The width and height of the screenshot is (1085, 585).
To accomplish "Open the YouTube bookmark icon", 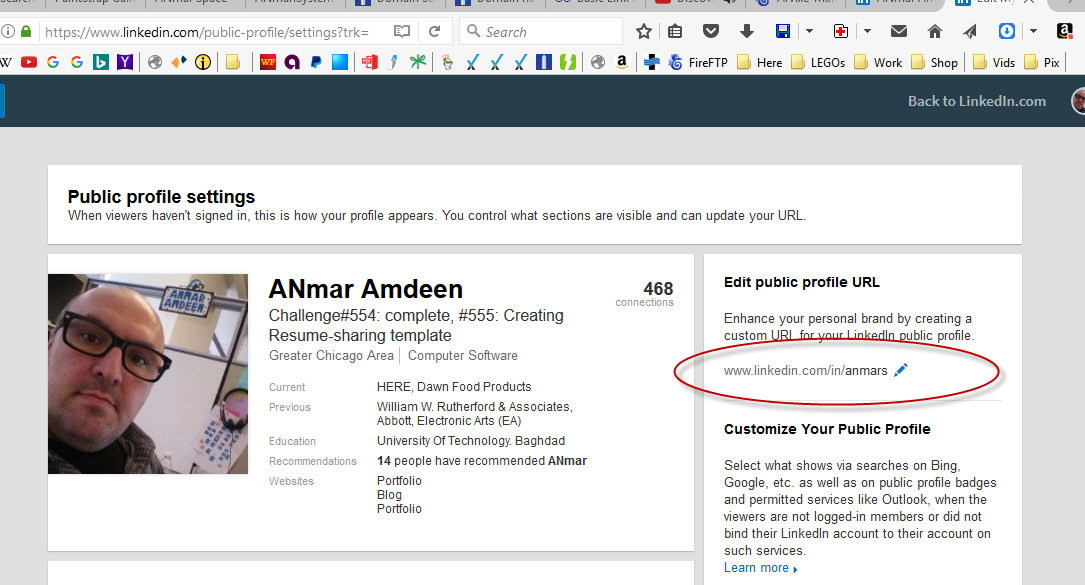I will click(29, 62).
